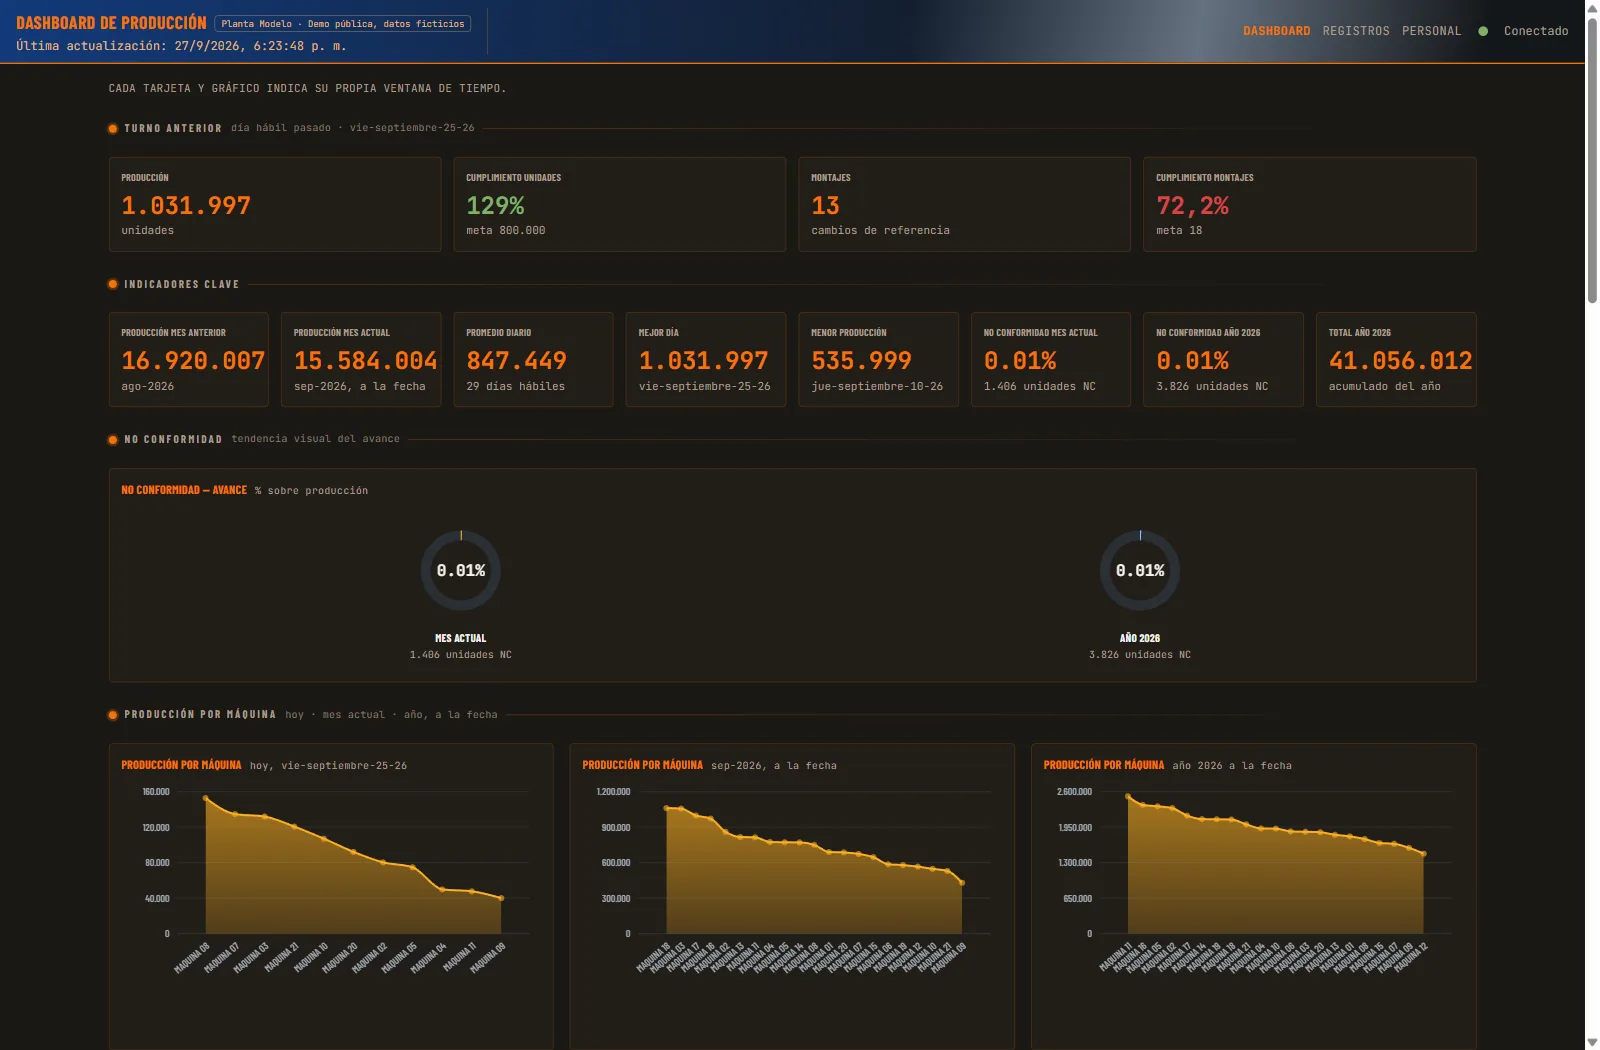1600x1050 pixels.
Task: Click Producción Mes Actual value 15.584.004
Action: [365, 360]
